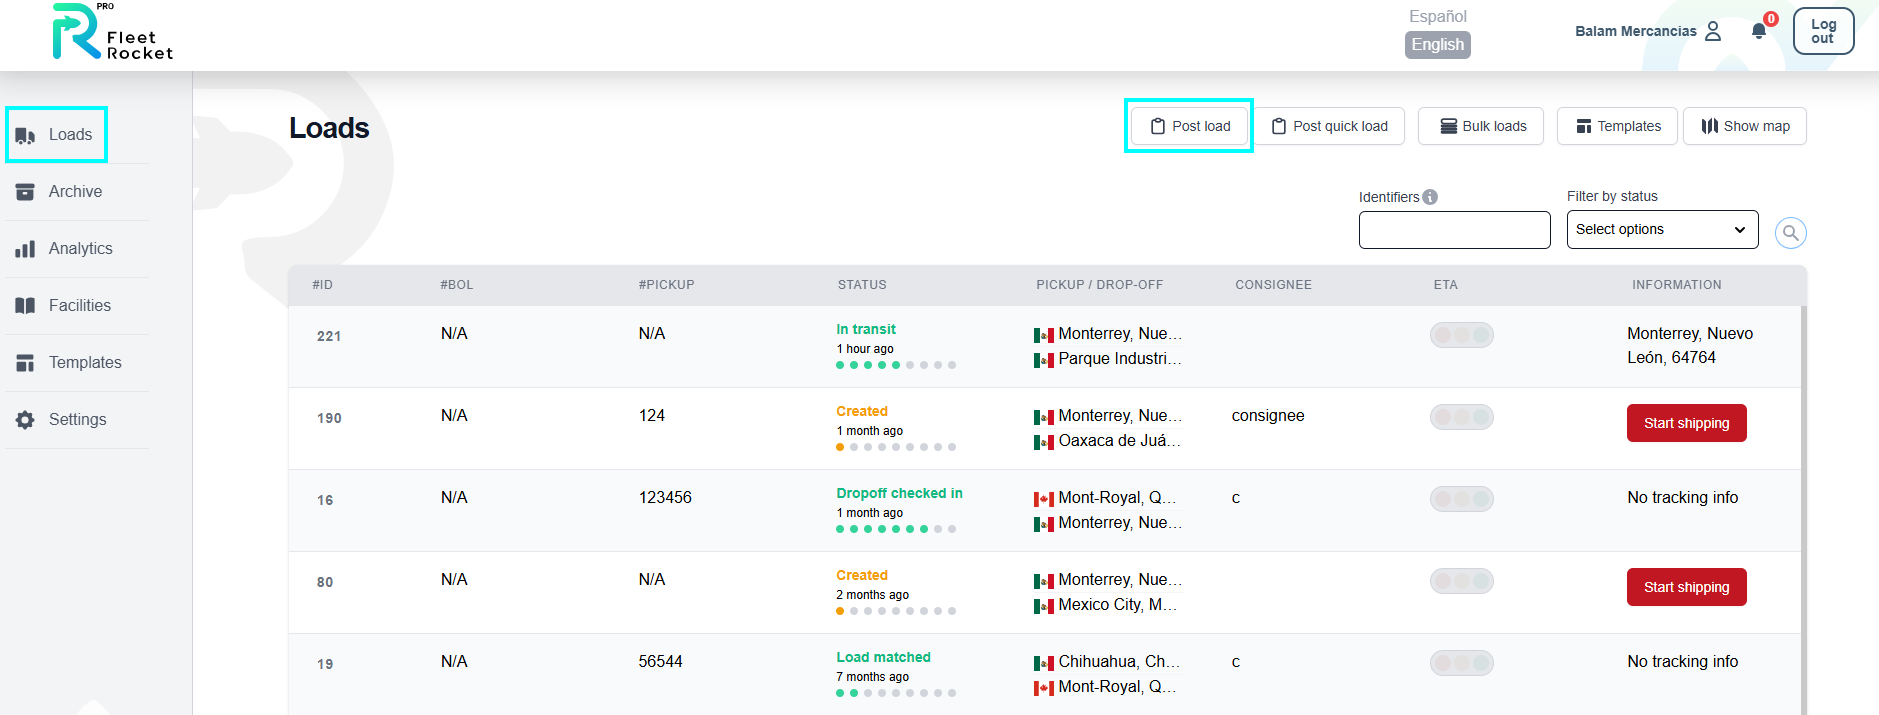Click the Settings gear icon

point(25,420)
